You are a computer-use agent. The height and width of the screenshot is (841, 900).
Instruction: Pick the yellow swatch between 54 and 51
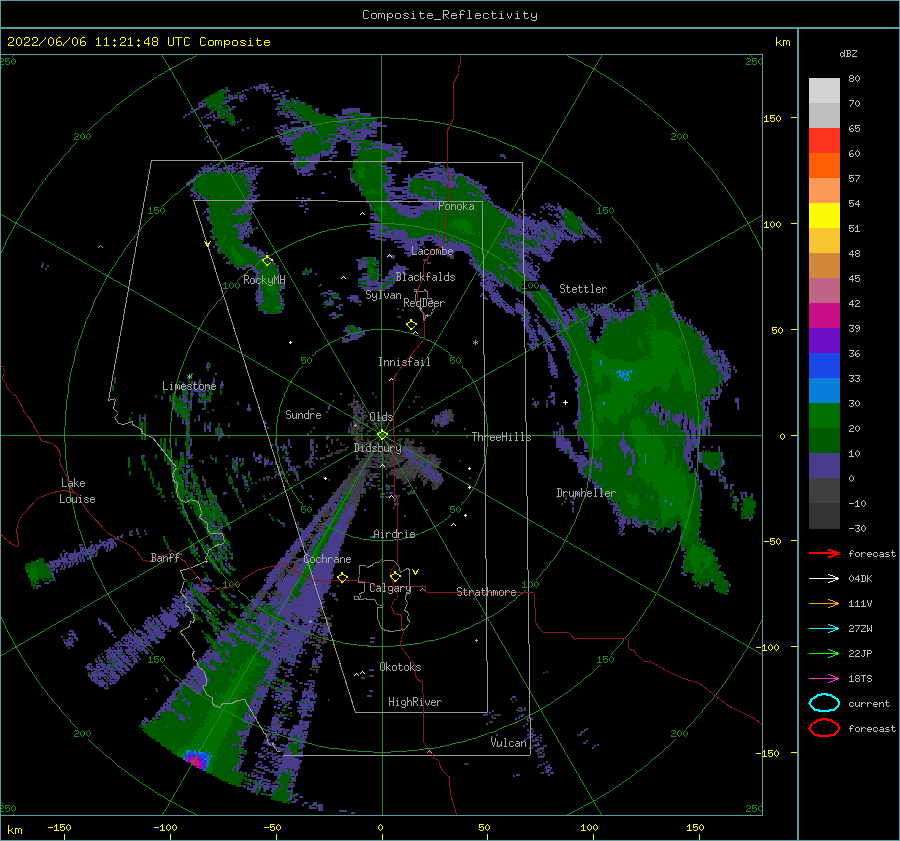click(824, 216)
